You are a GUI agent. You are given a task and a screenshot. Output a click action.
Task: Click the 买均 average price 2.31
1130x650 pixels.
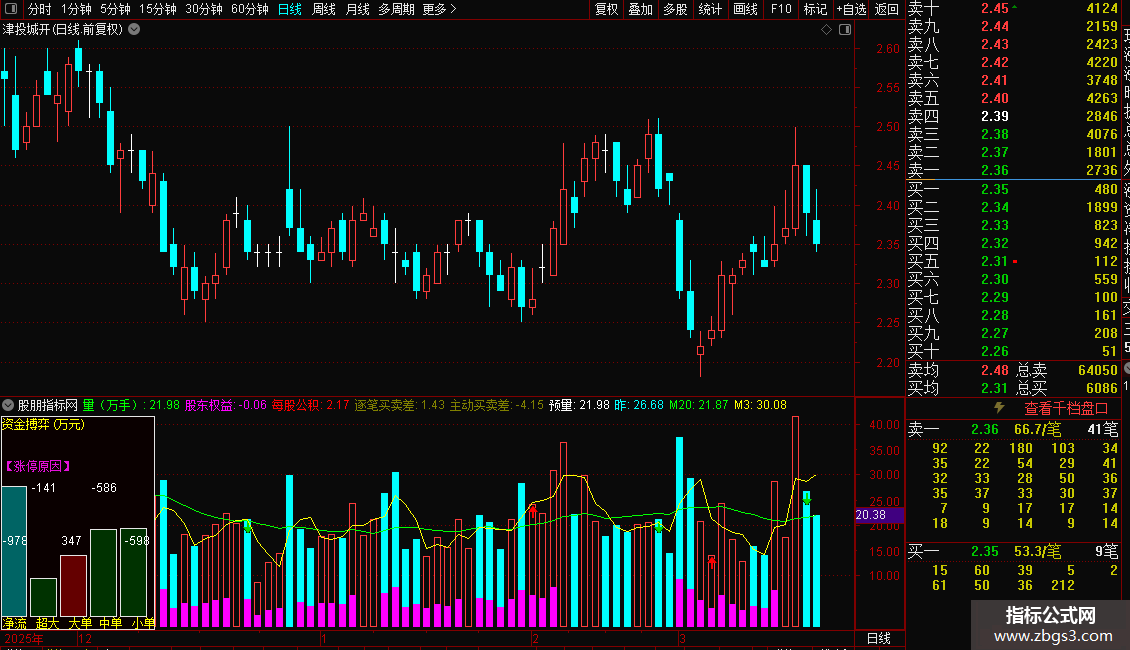tap(995, 388)
